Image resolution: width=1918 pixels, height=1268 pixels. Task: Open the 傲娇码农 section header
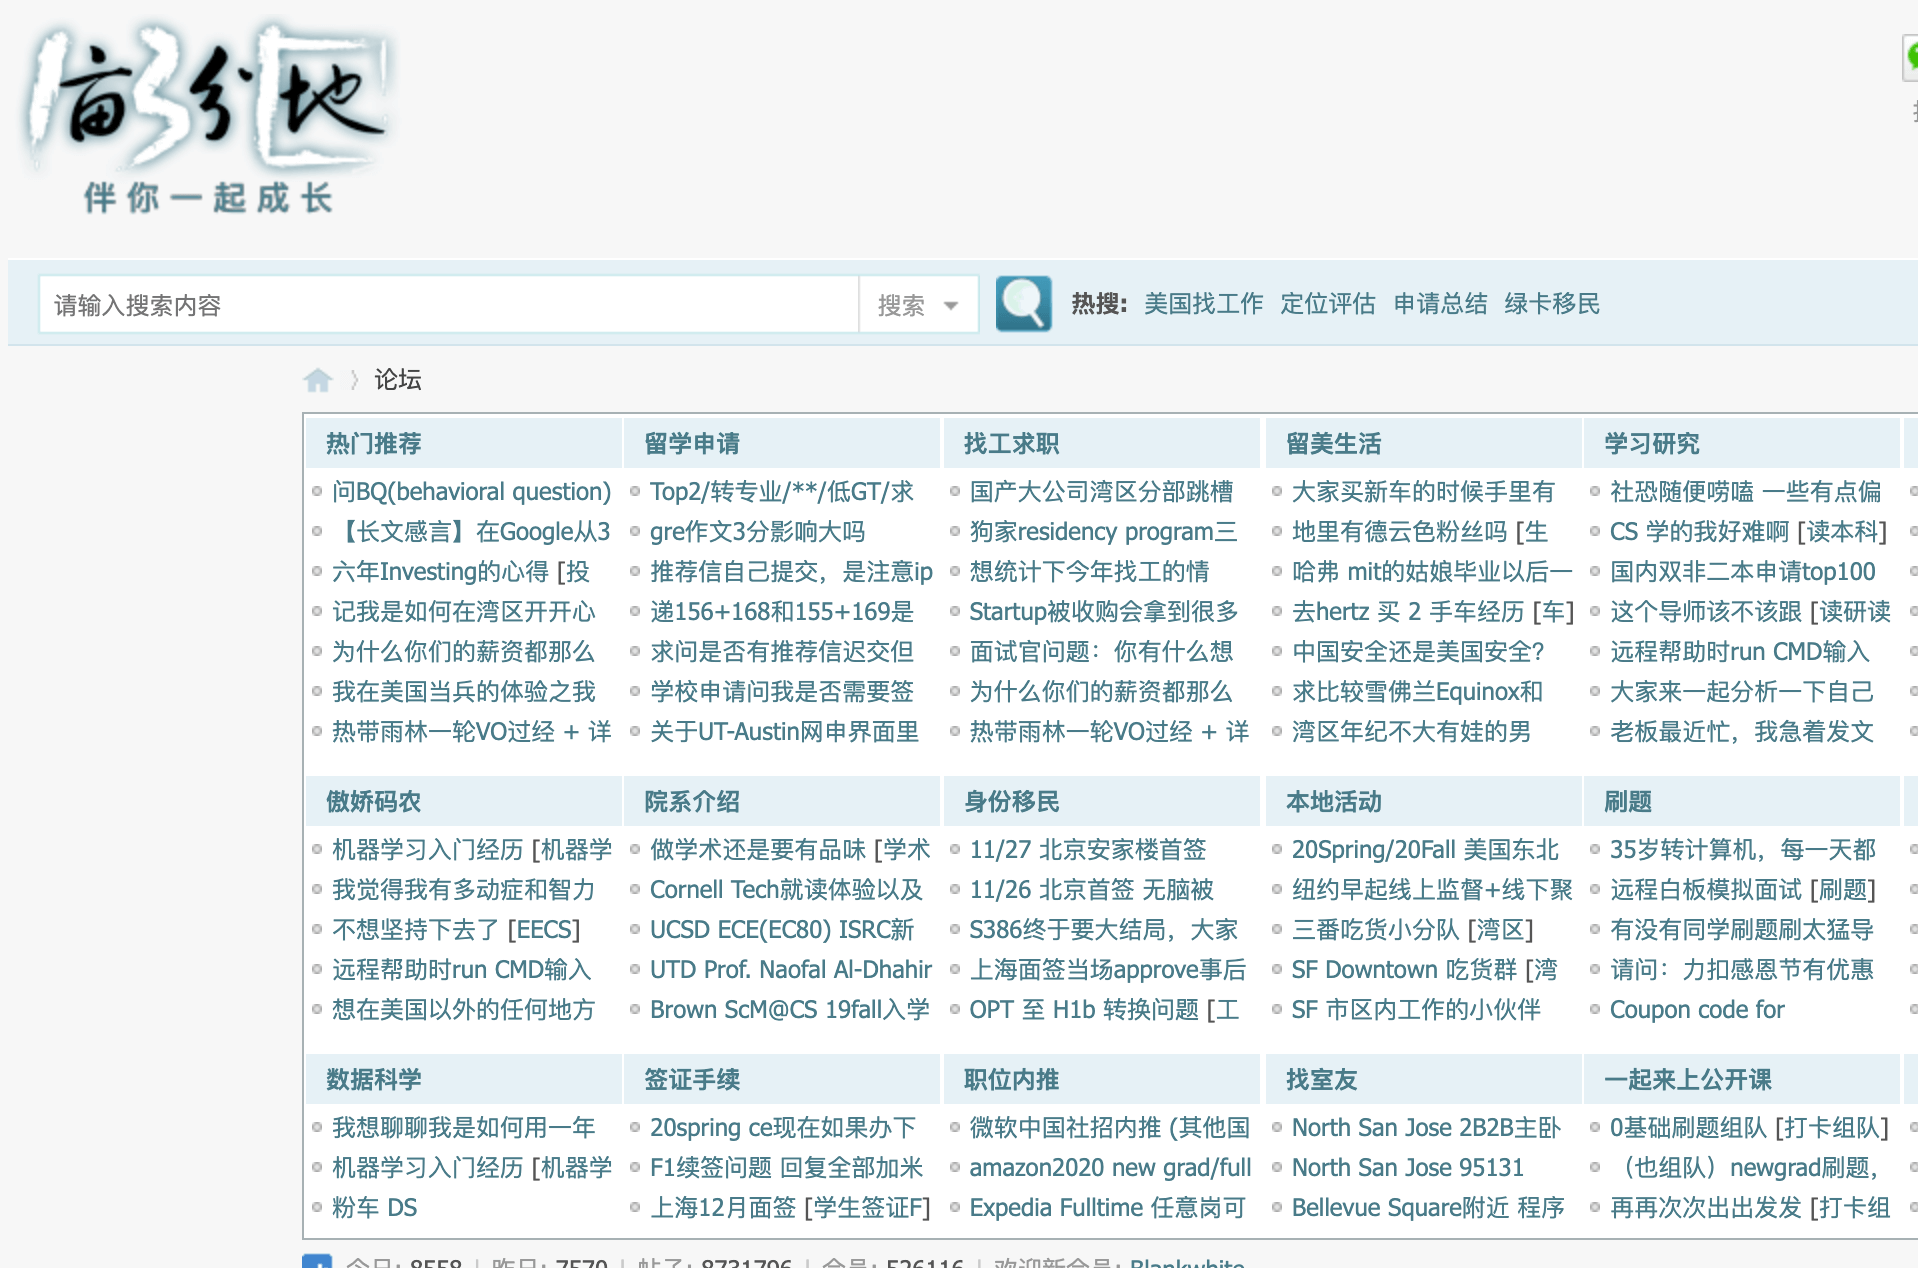(x=373, y=801)
